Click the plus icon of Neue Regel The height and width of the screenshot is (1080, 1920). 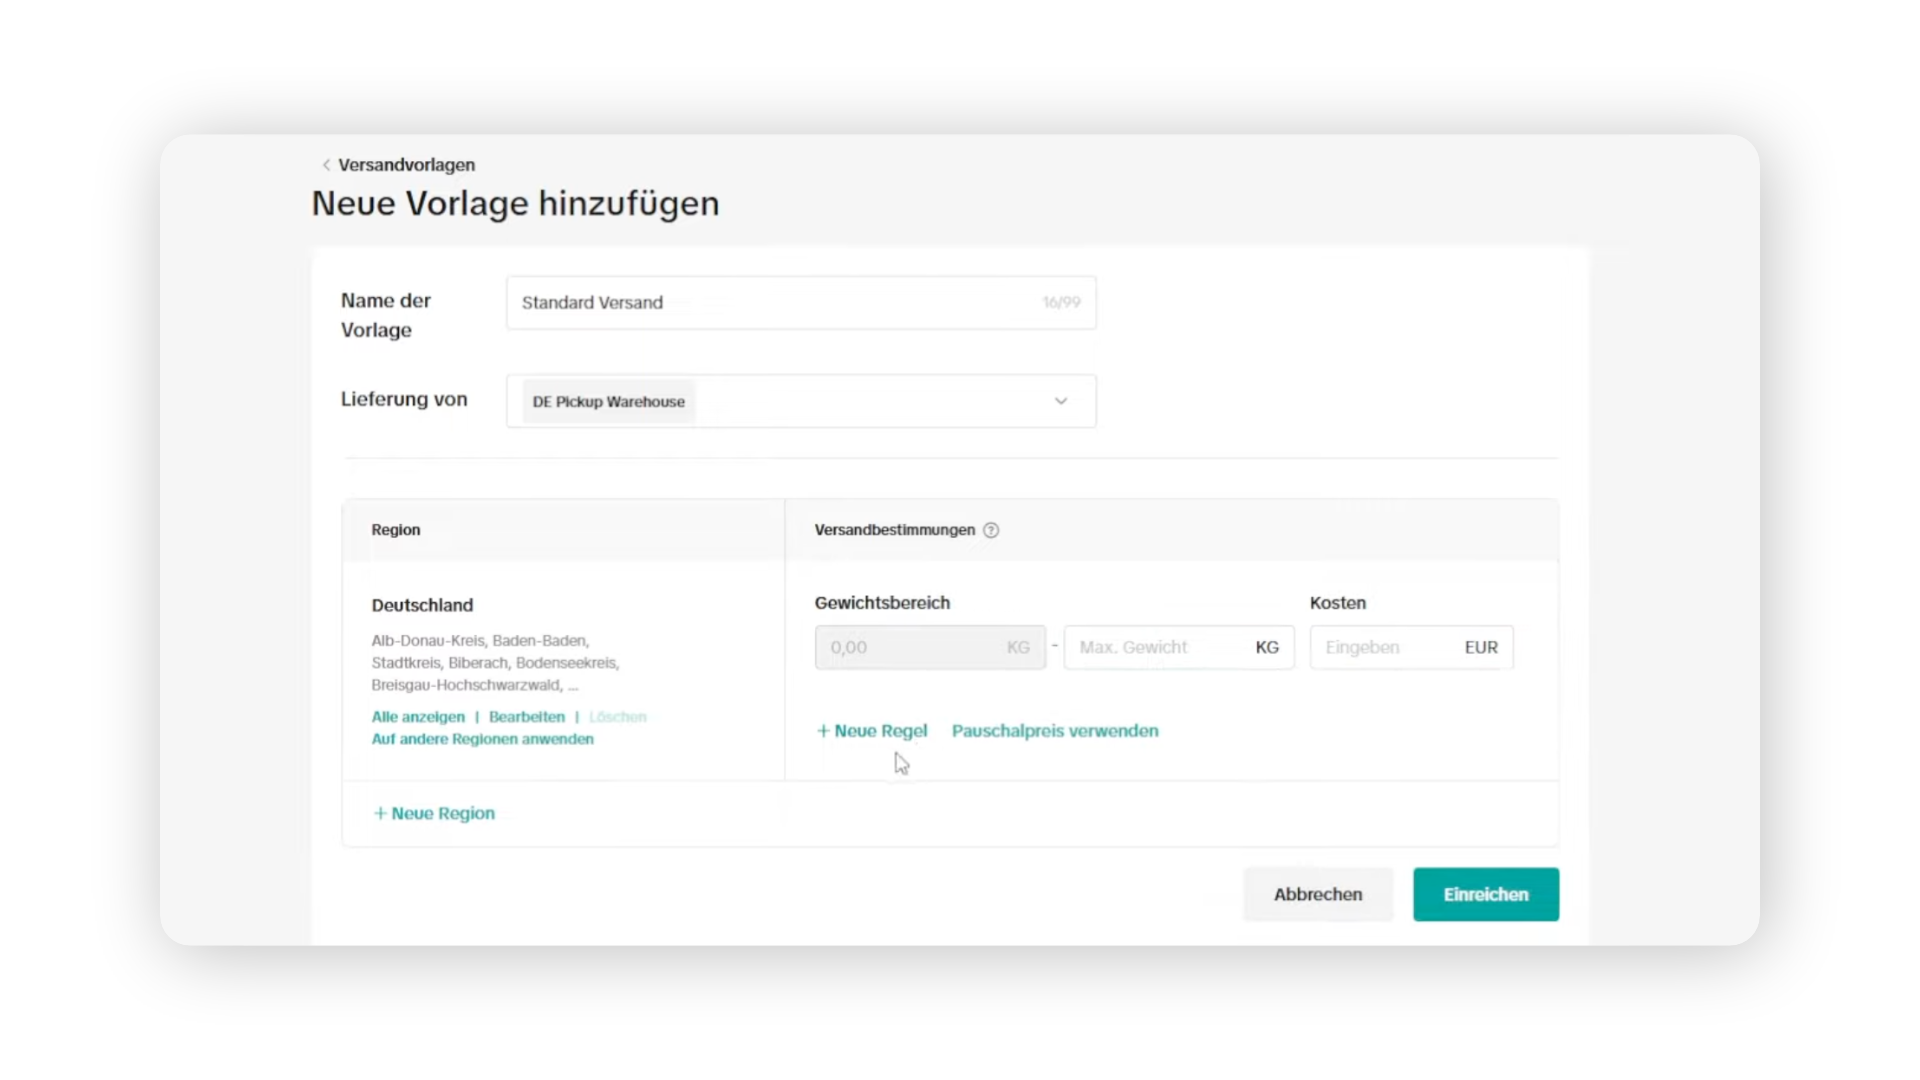[x=823, y=731]
